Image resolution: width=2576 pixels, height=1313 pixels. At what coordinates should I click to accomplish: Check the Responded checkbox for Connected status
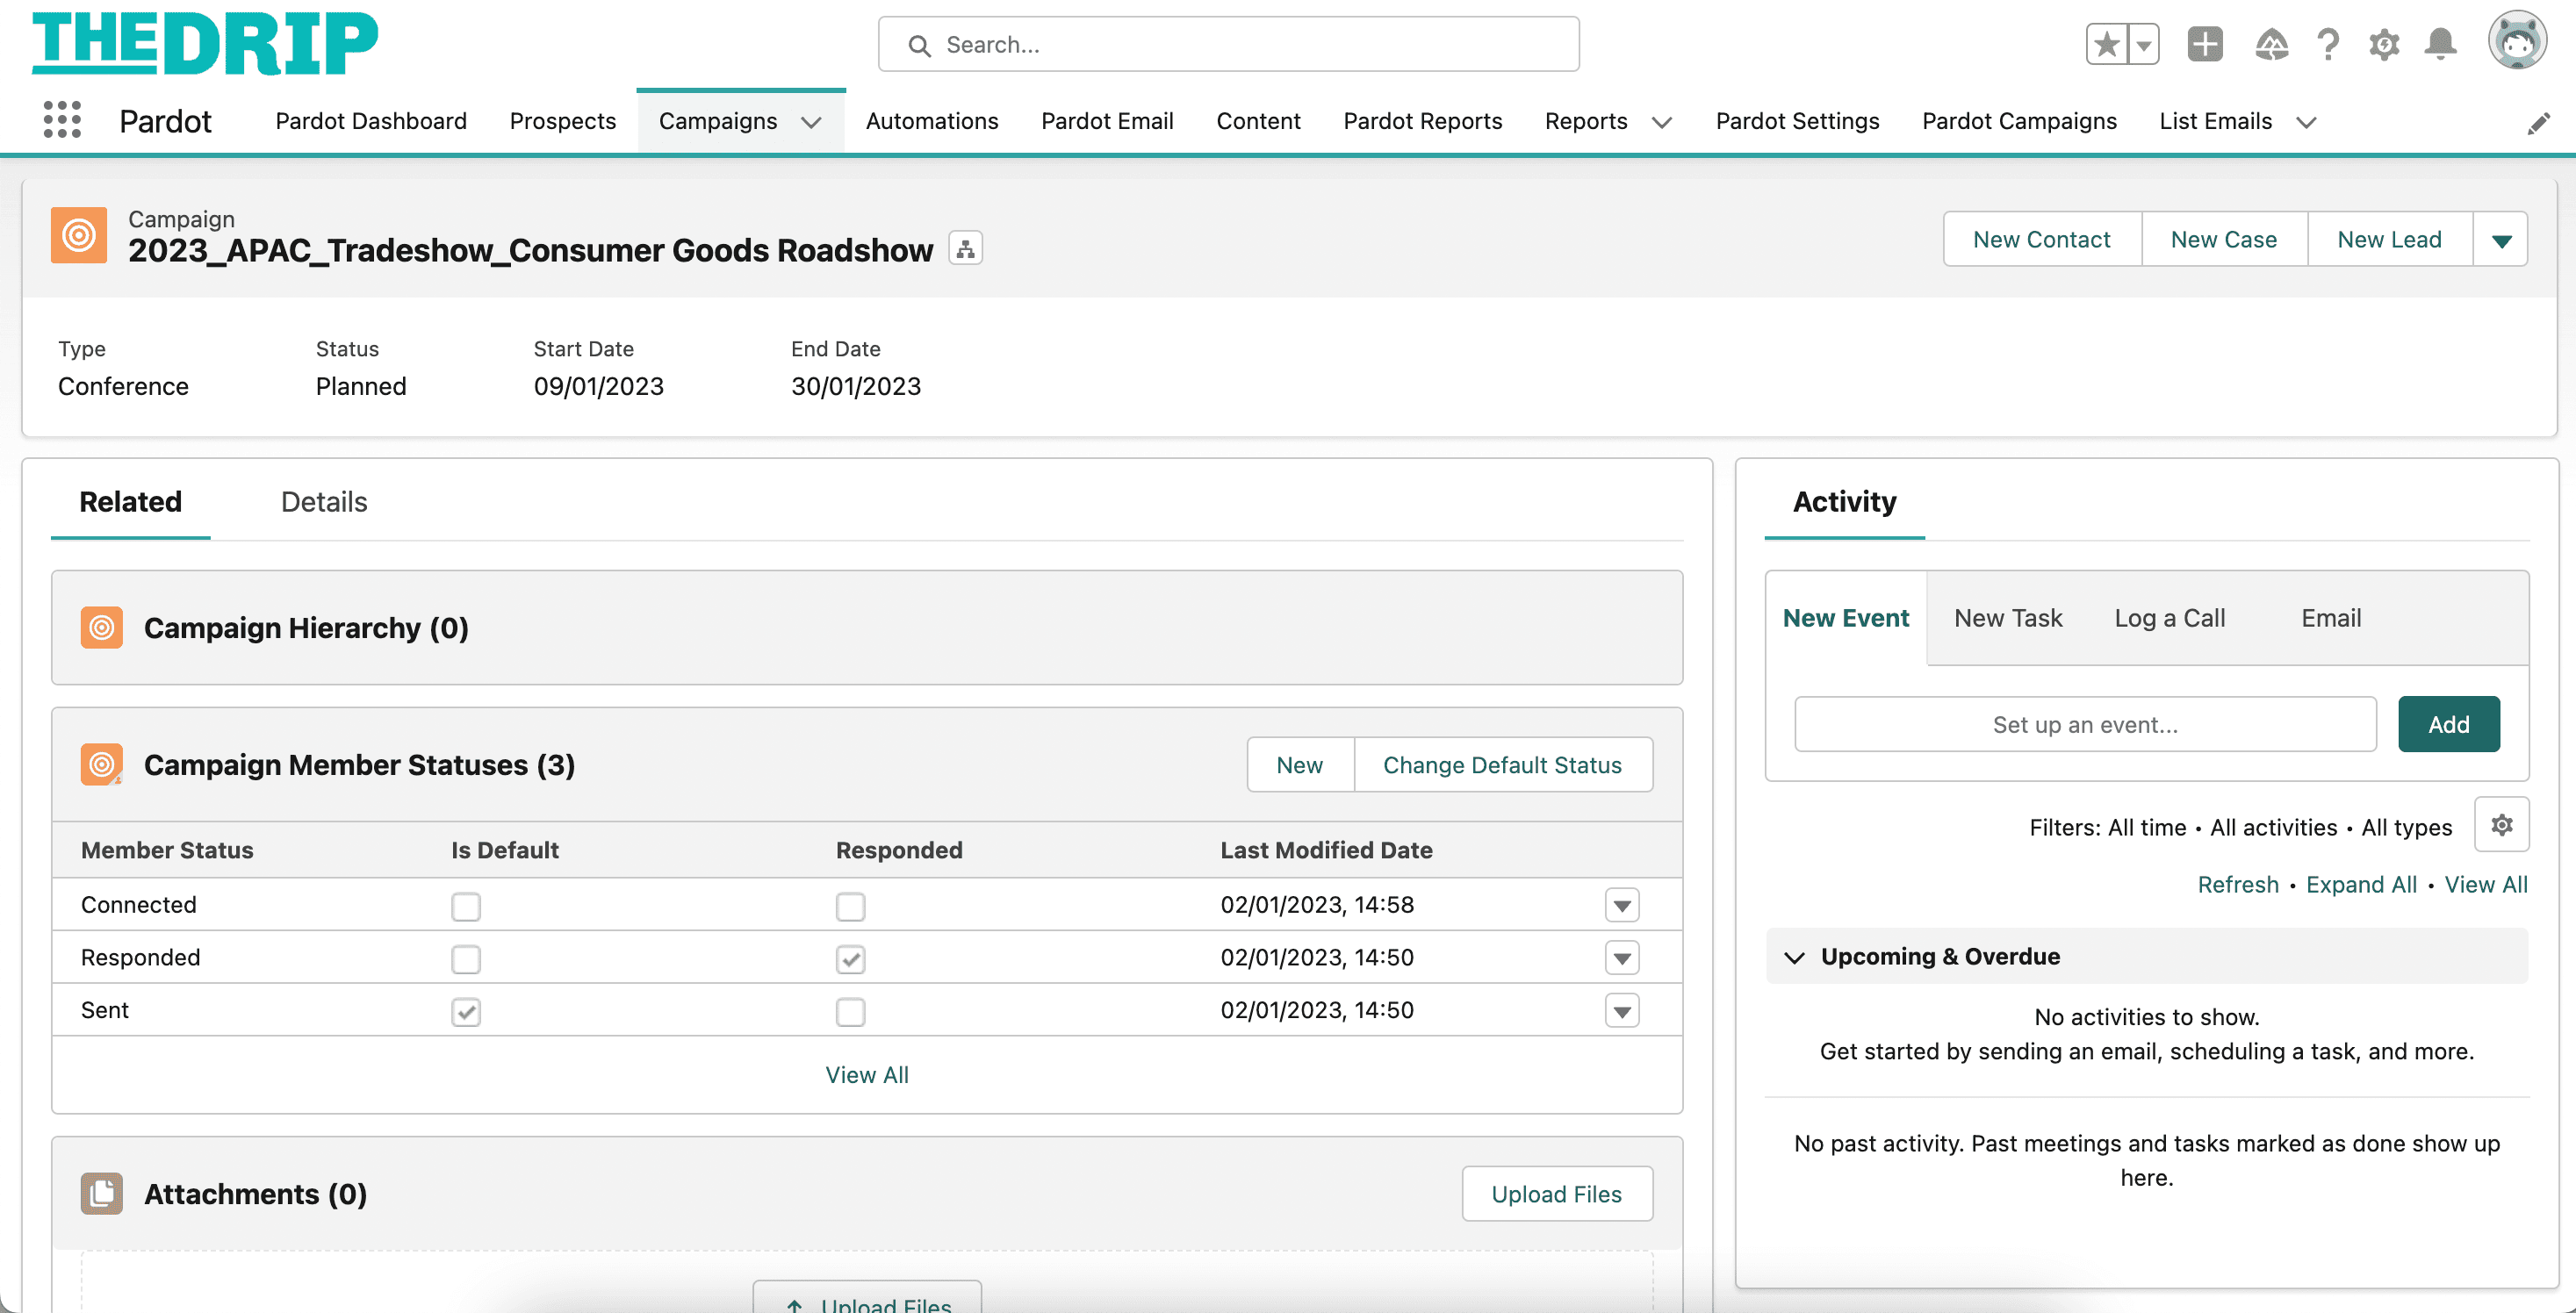pyautogui.click(x=850, y=905)
